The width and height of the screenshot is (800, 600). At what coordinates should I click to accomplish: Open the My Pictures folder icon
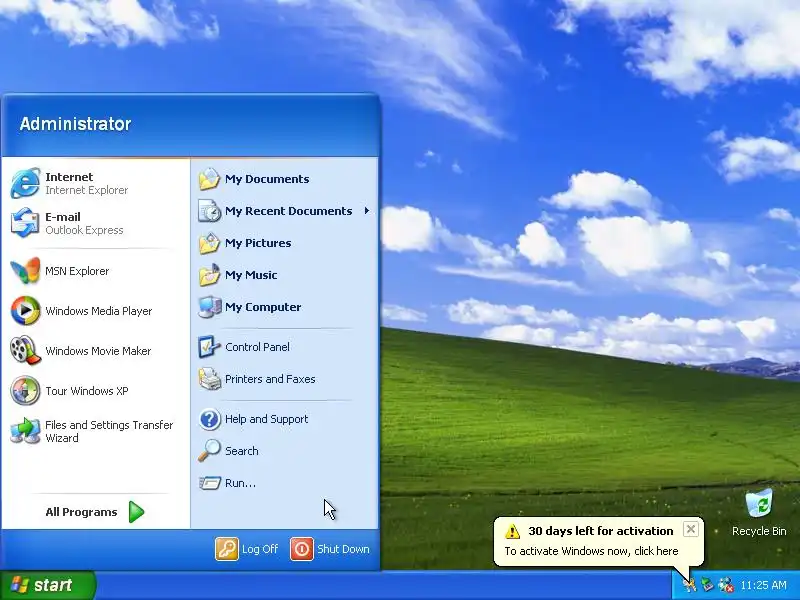coord(209,243)
